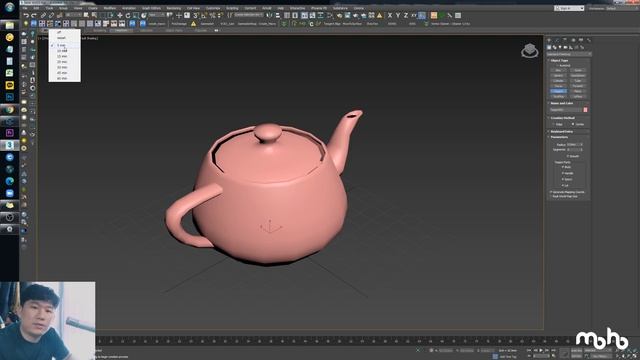This screenshot has width=640, height=360.
Task: Open the Utilities tab in command panel
Action: click(589, 40)
